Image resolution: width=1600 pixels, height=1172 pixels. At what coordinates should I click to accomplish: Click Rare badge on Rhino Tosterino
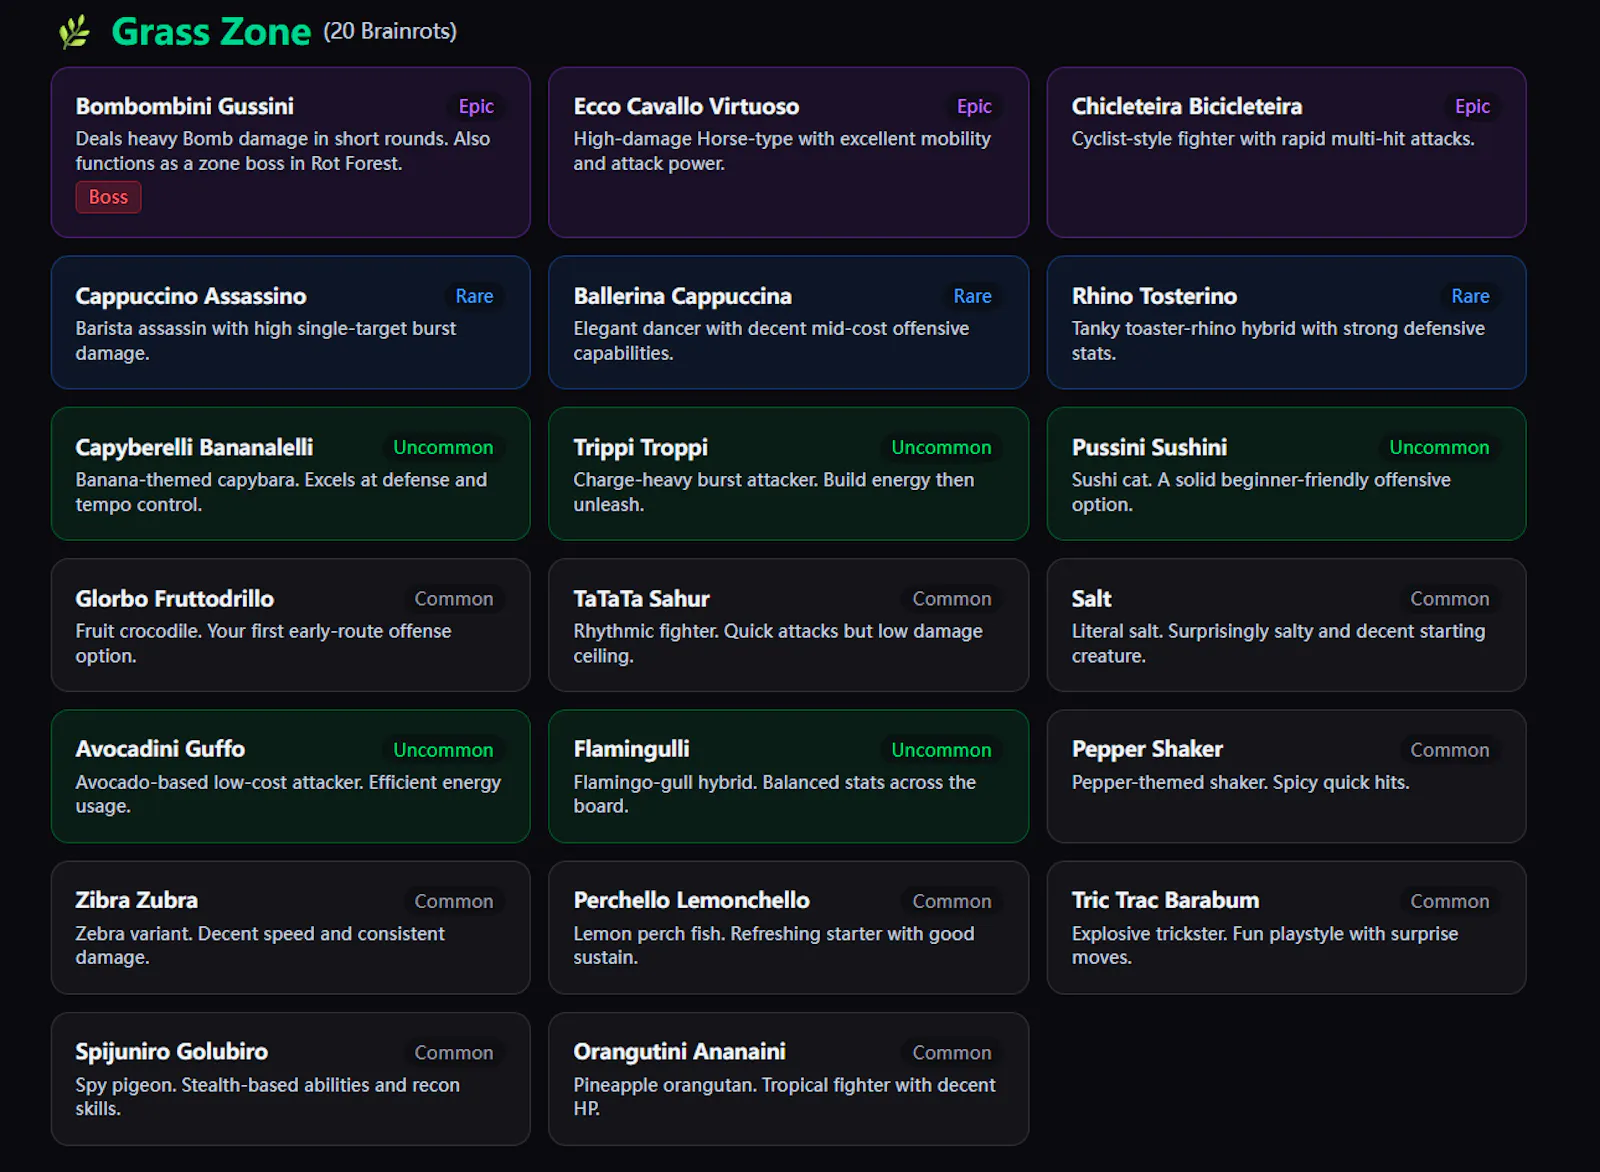pyautogui.click(x=1470, y=296)
